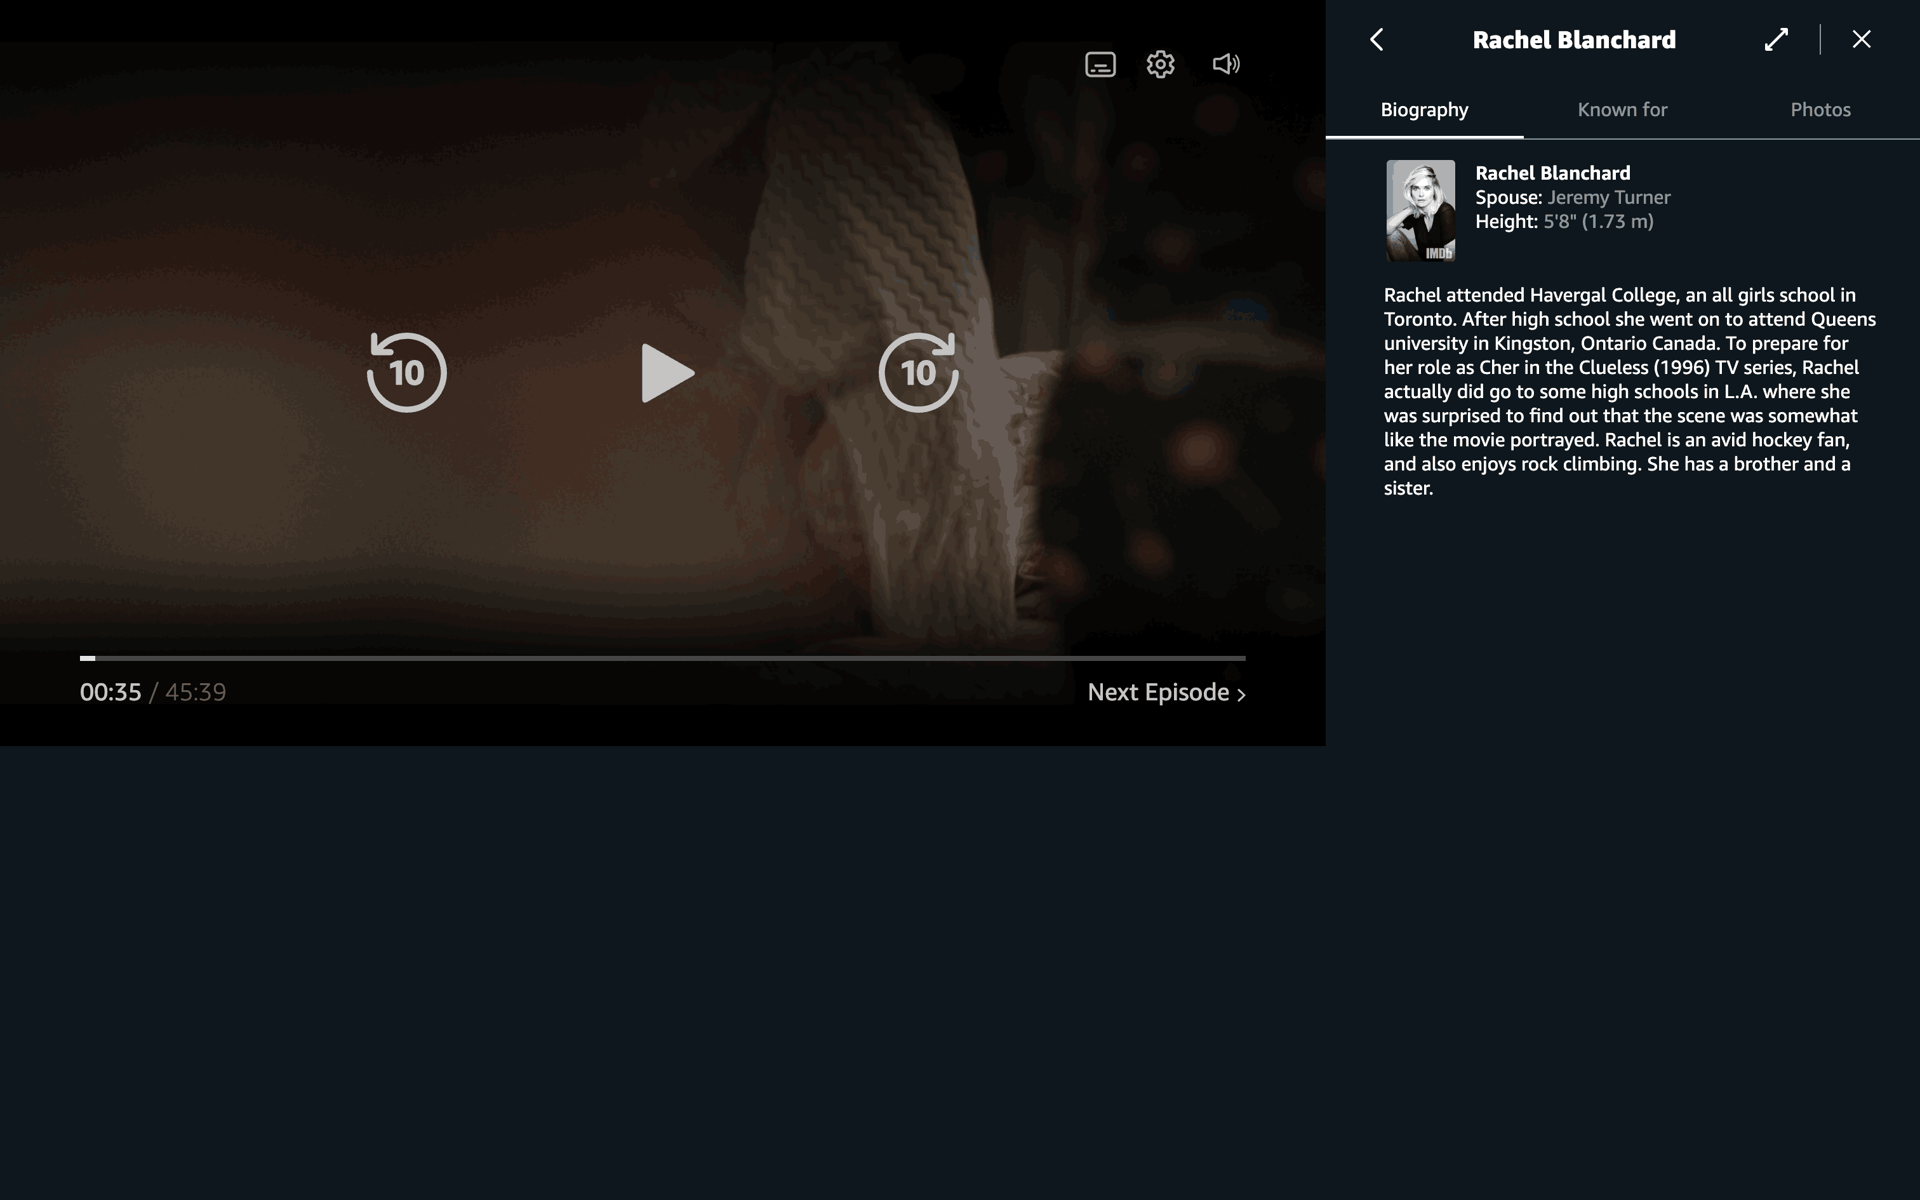Click the elapsed time 00:35
This screenshot has width=1920, height=1200.
click(110, 692)
